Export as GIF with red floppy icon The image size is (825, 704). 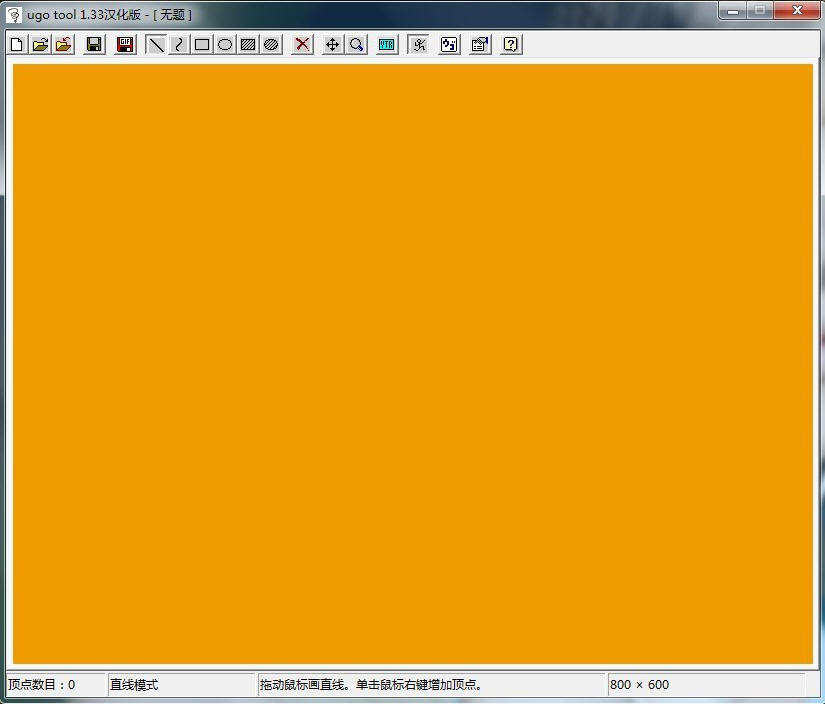coord(125,45)
